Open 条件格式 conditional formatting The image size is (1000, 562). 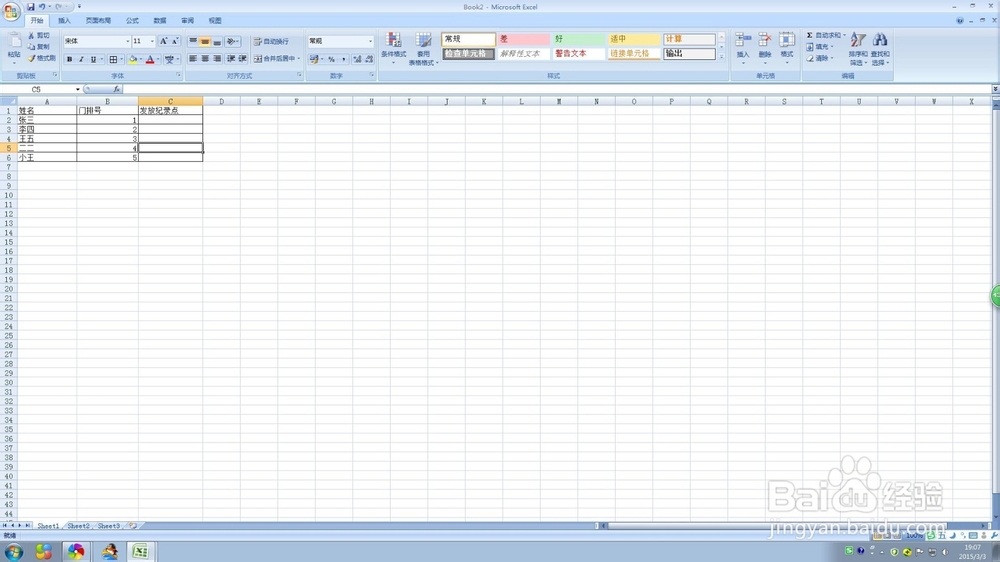pyautogui.click(x=393, y=48)
